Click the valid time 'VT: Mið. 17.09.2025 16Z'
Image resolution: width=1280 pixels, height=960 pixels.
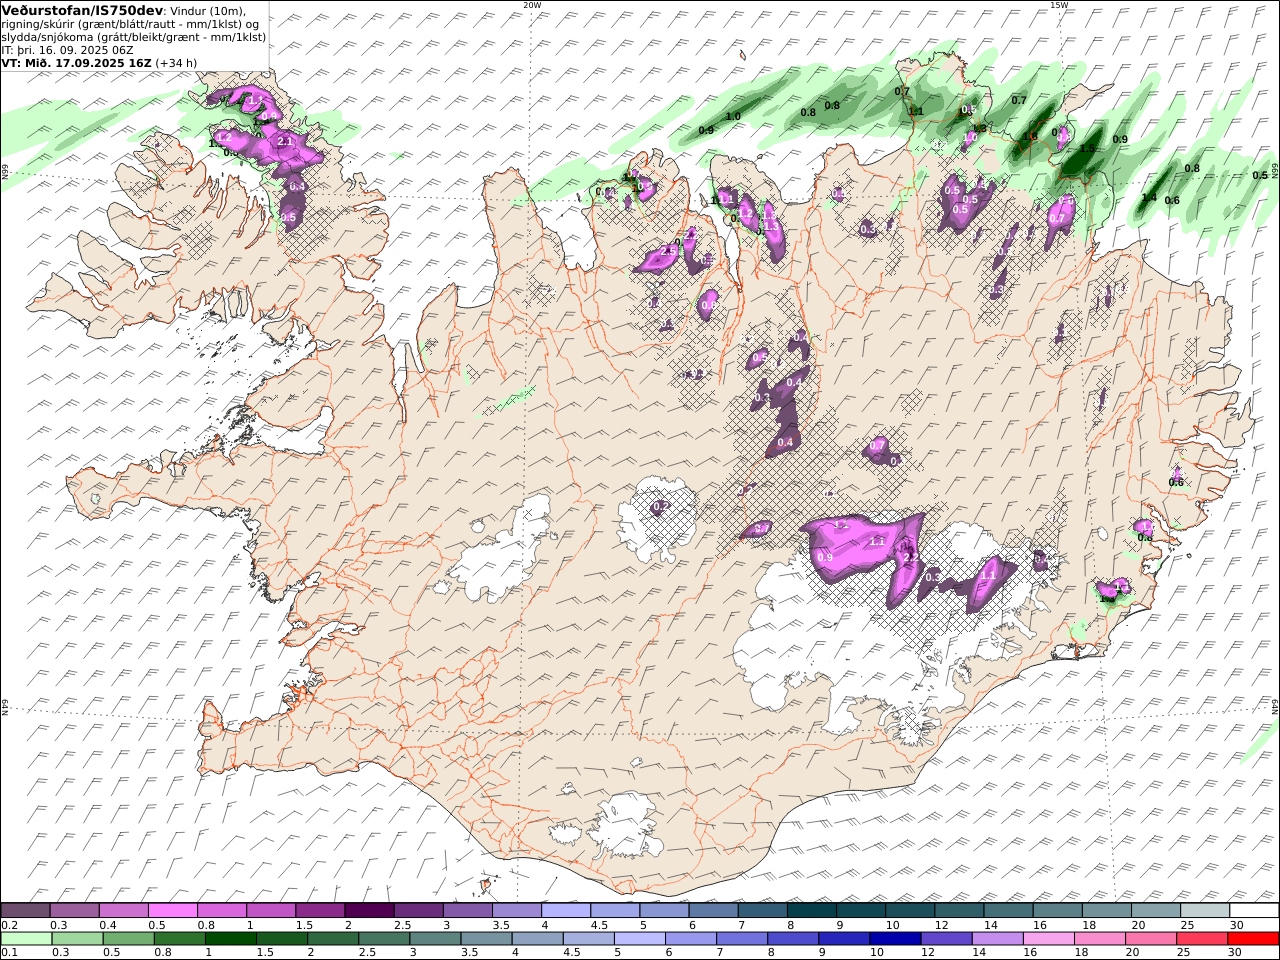[x=77, y=63]
